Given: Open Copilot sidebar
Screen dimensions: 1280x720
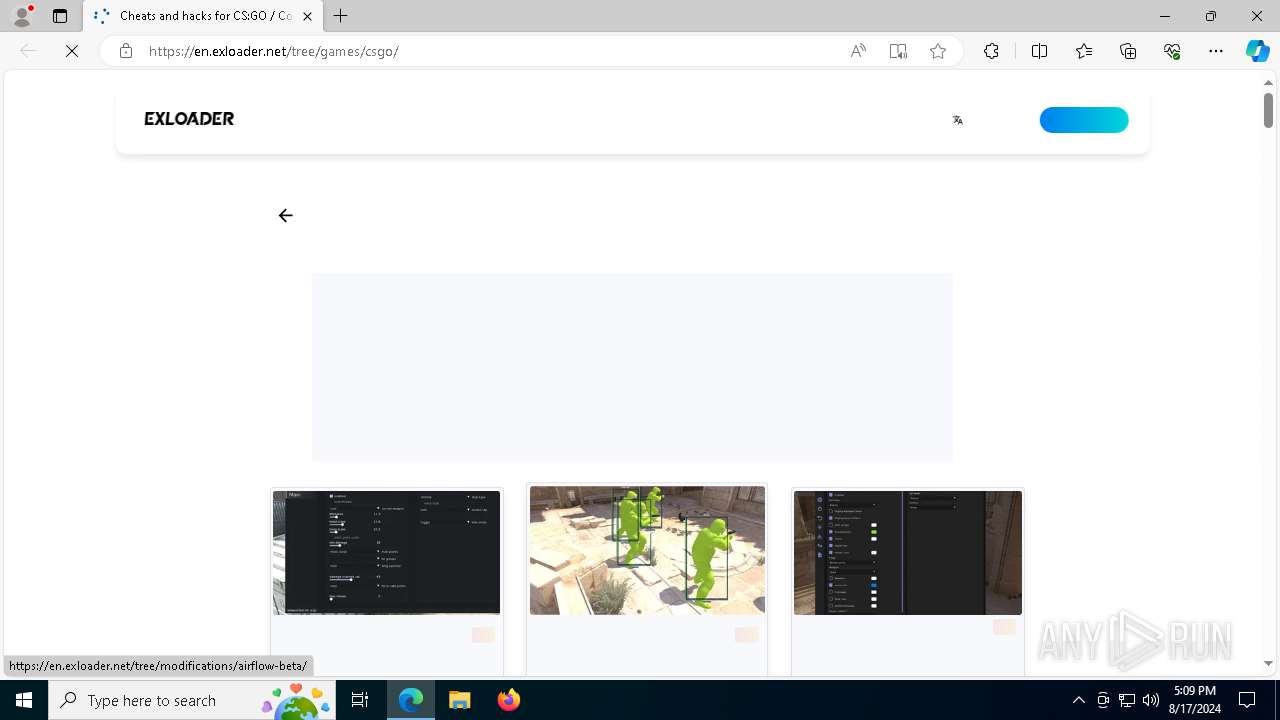Looking at the screenshot, I should point(1258,51).
